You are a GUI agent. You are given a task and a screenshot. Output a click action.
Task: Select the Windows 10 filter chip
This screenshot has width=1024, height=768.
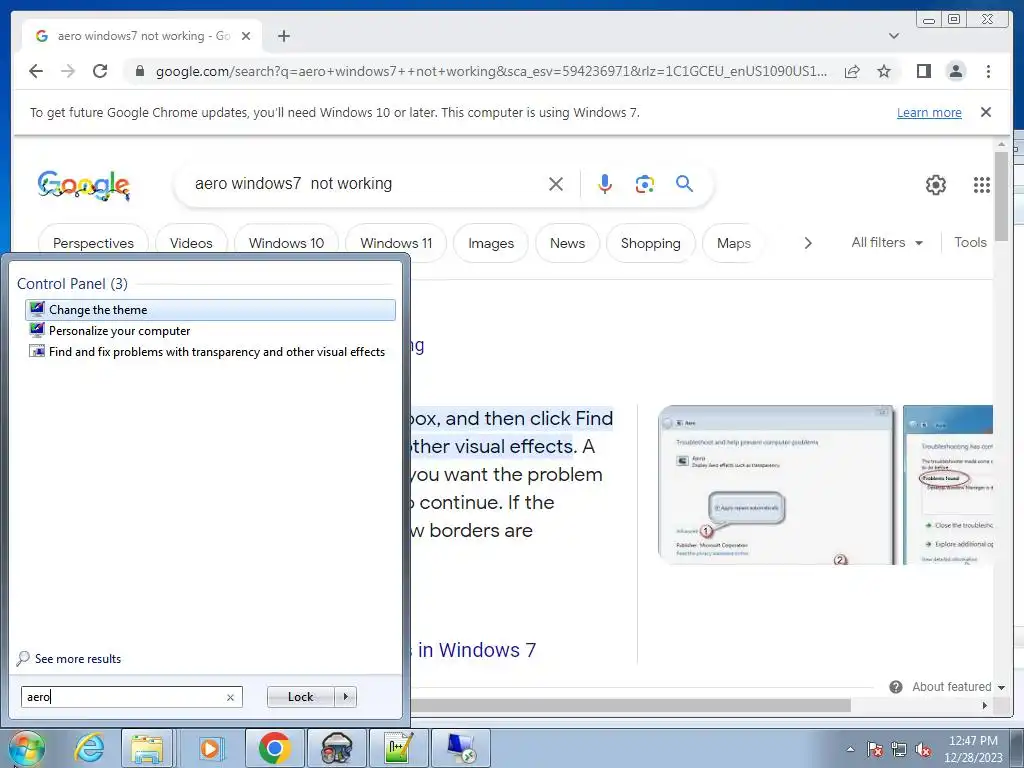click(x=286, y=243)
